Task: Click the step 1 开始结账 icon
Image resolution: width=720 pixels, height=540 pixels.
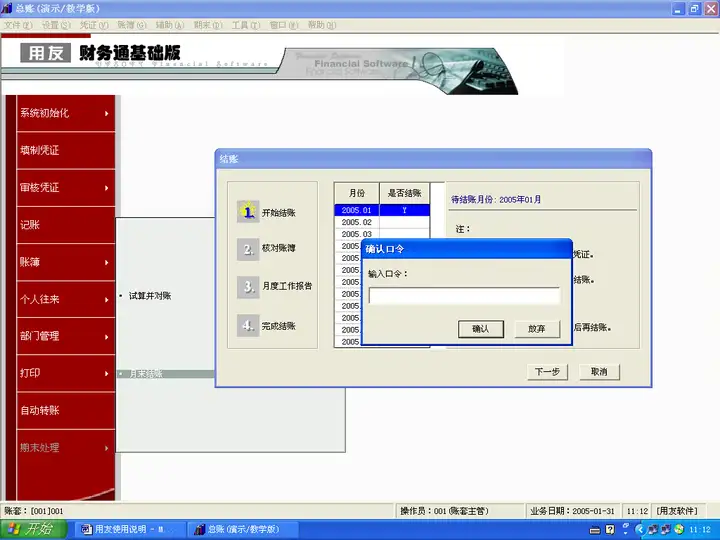Action: pyautogui.click(x=248, y=212)
